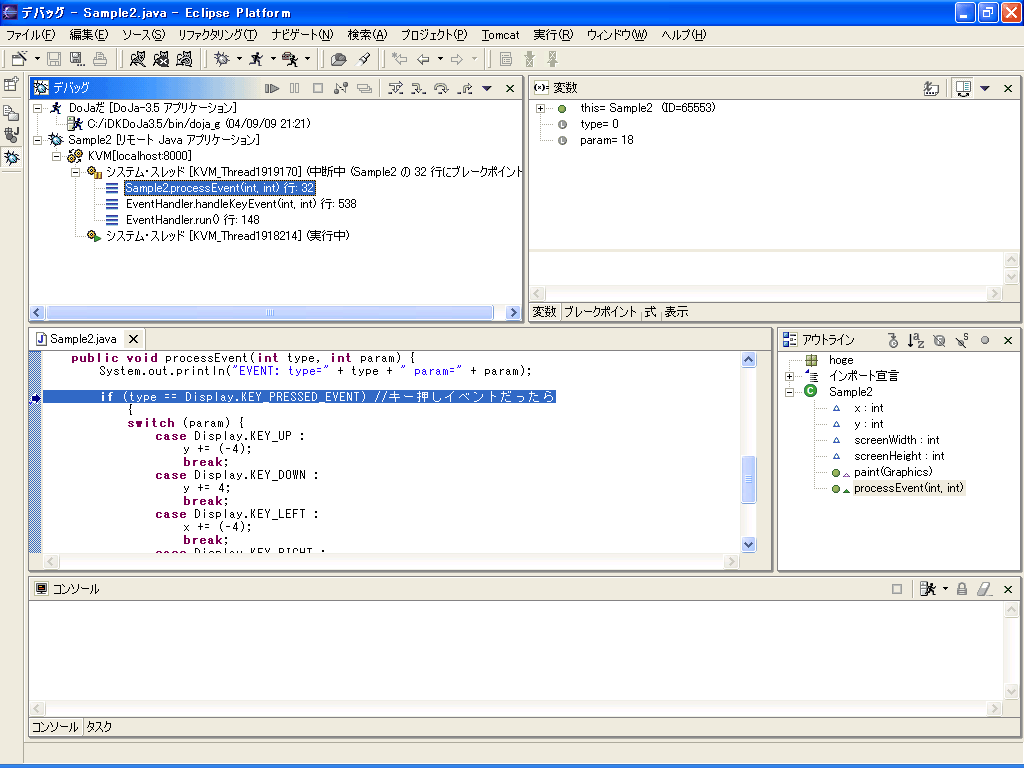Sort Outline alphabetically with a-z icon
The width and height of the screenshot is (1024, 768).
pyautogui.click(x=916, y=340)
